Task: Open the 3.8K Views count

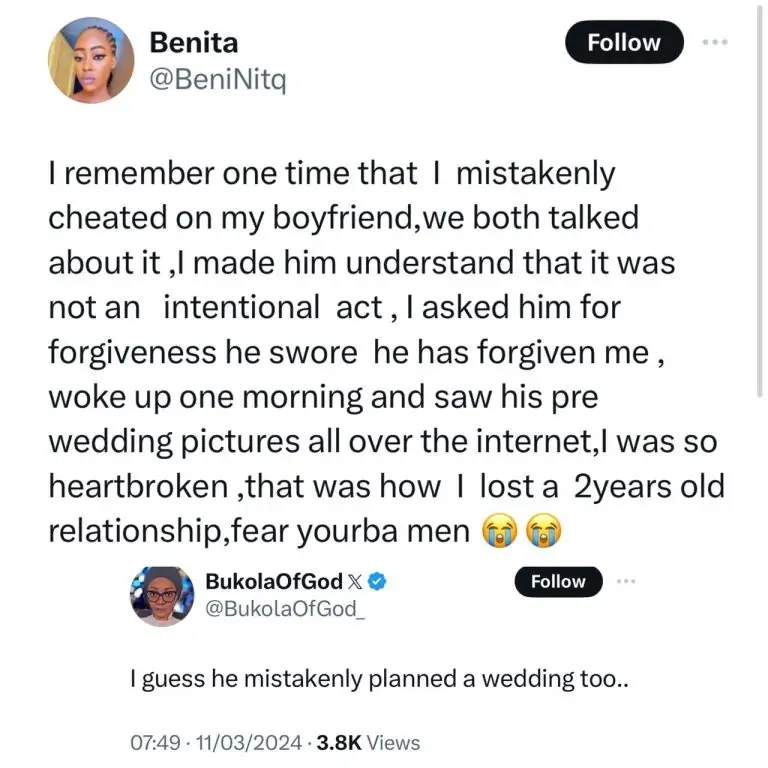Action: (x=368, y=743)
